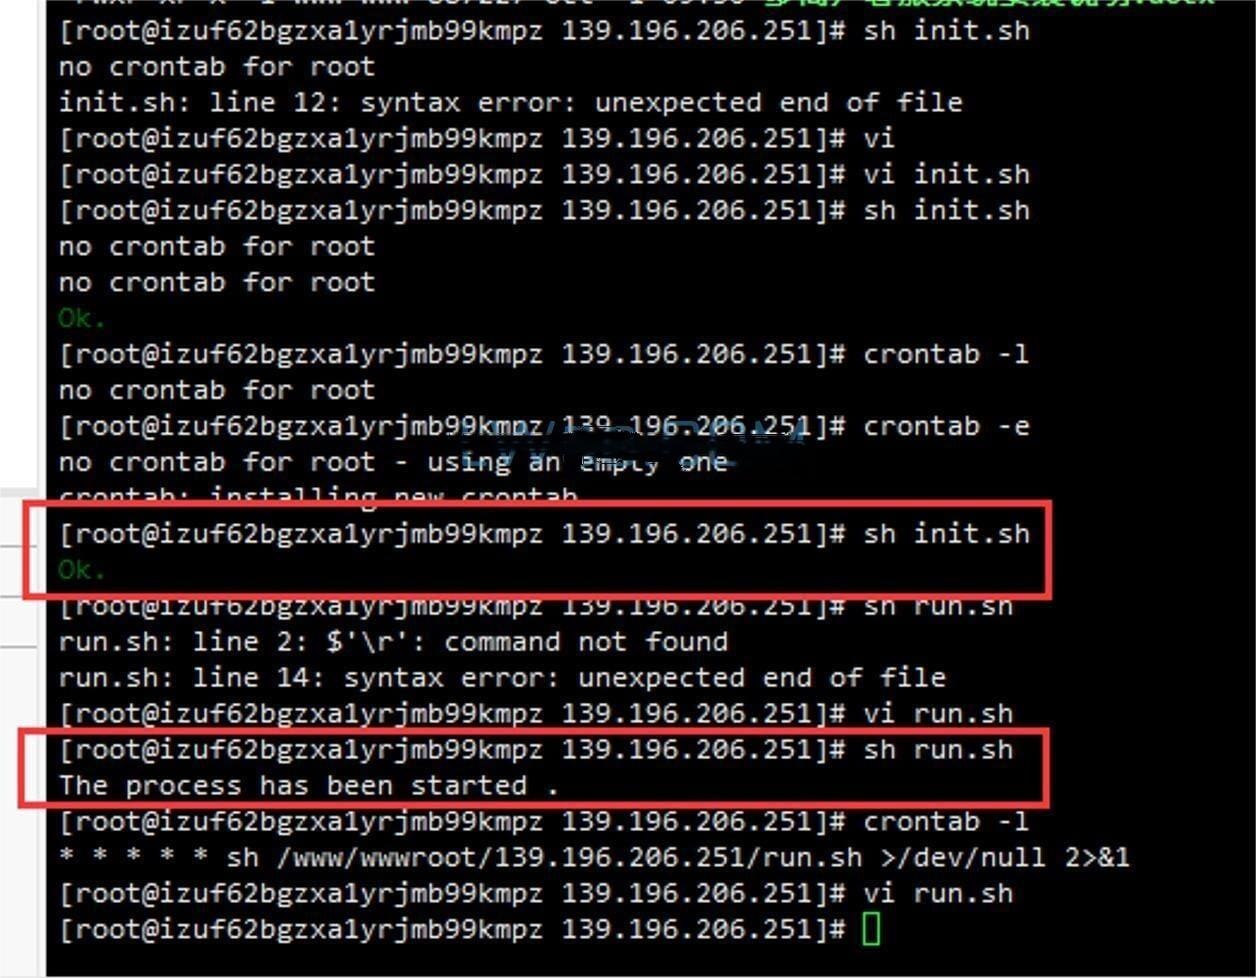Screen dimensions: 1256x978
Task: Click the green cursor block at final prompt
Action: 871,929
